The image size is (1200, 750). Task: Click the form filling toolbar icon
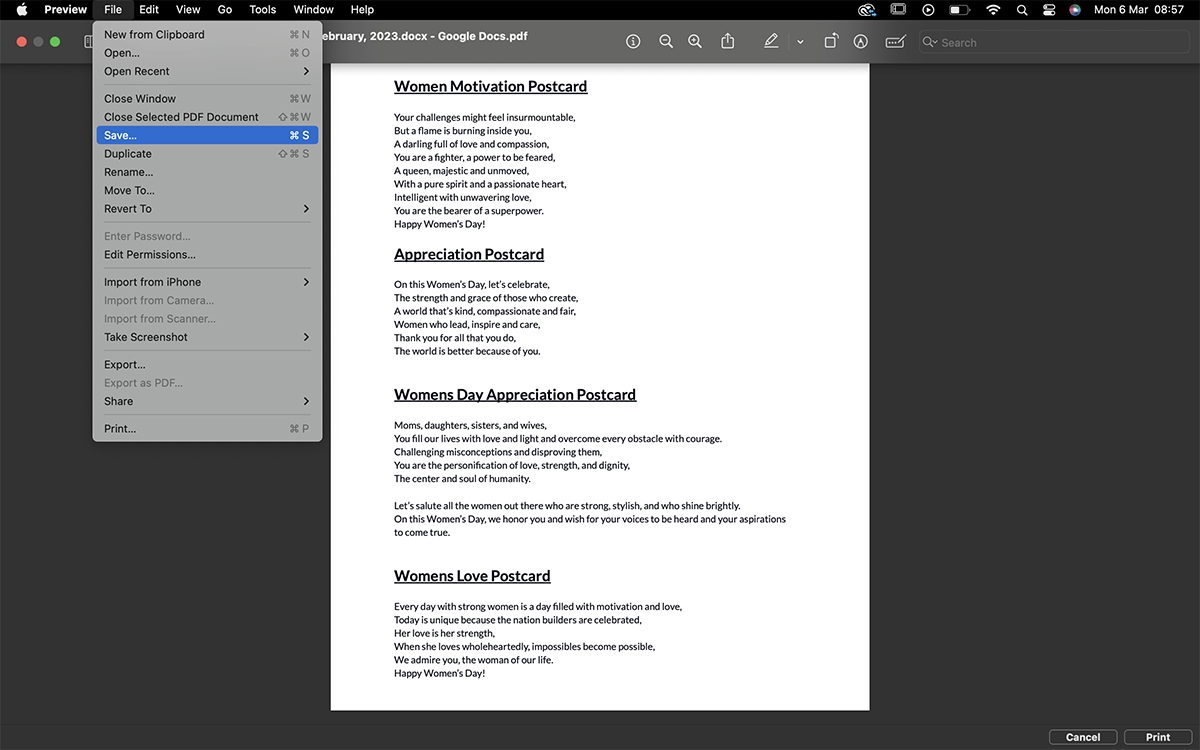click(895, 42)
